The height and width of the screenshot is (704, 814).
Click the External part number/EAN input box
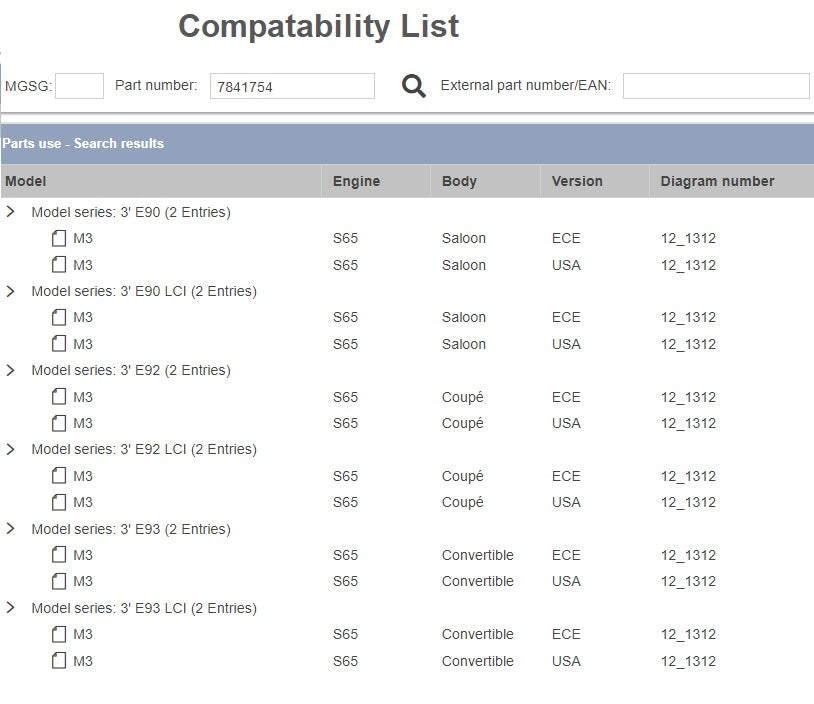click(x=715, y=86)
